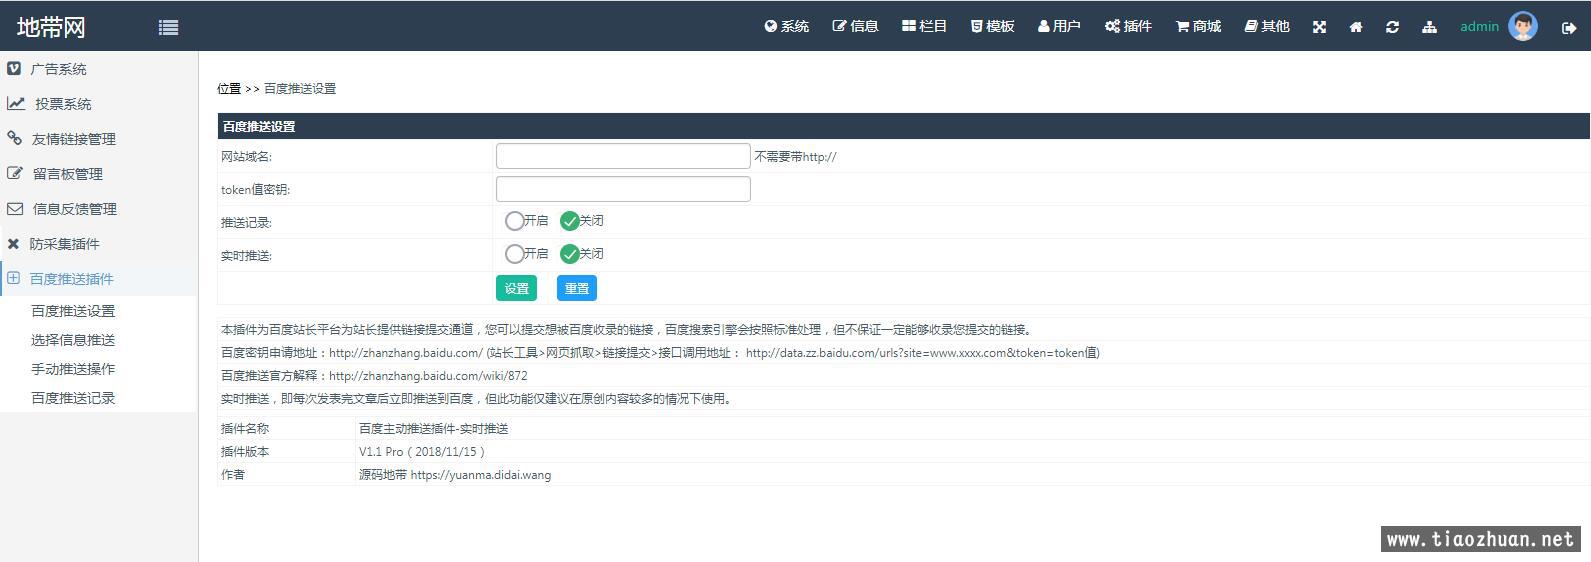Open the 系统 top menu

click(x=786, y=27)
